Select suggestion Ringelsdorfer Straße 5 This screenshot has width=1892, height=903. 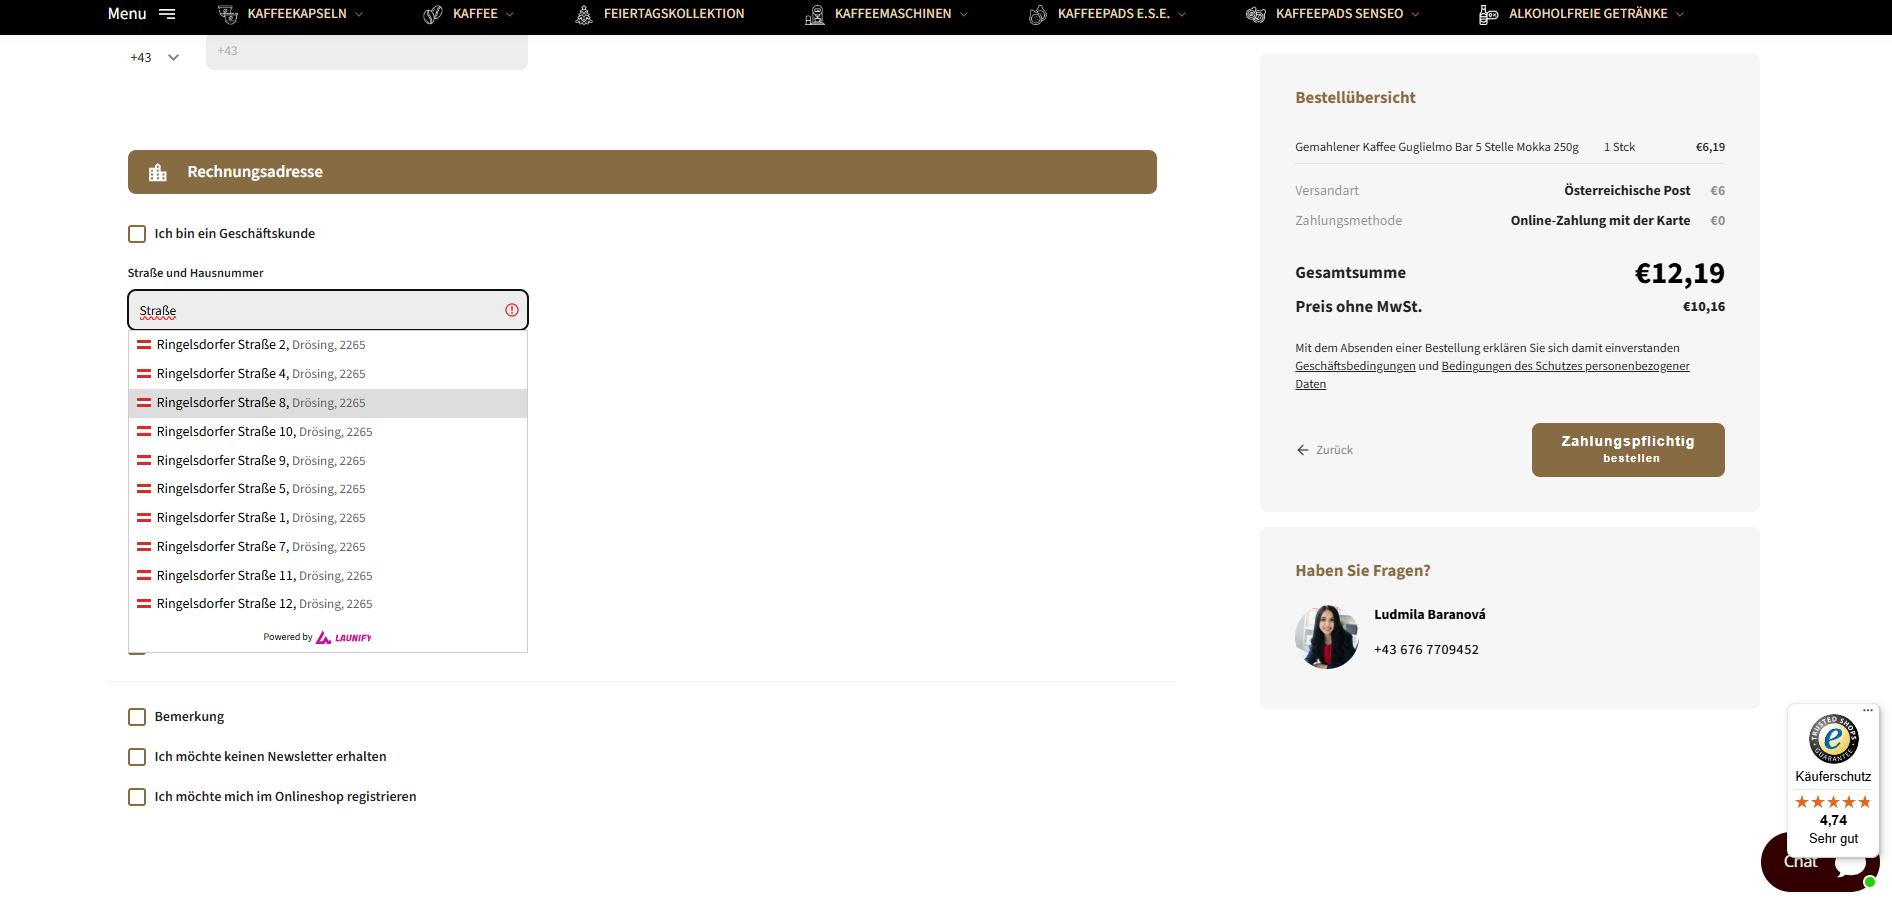coord(328,489)
